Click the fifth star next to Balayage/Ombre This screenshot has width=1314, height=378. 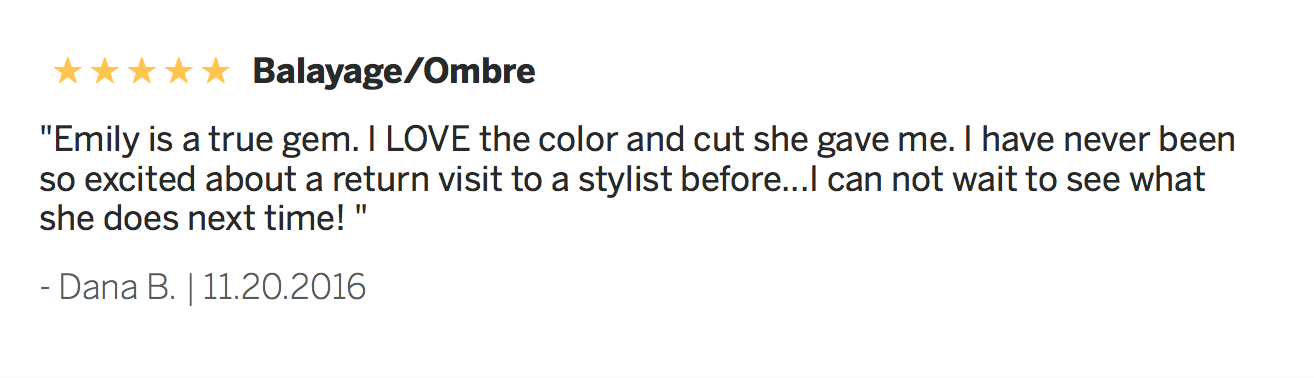click(x=215, y=71)
